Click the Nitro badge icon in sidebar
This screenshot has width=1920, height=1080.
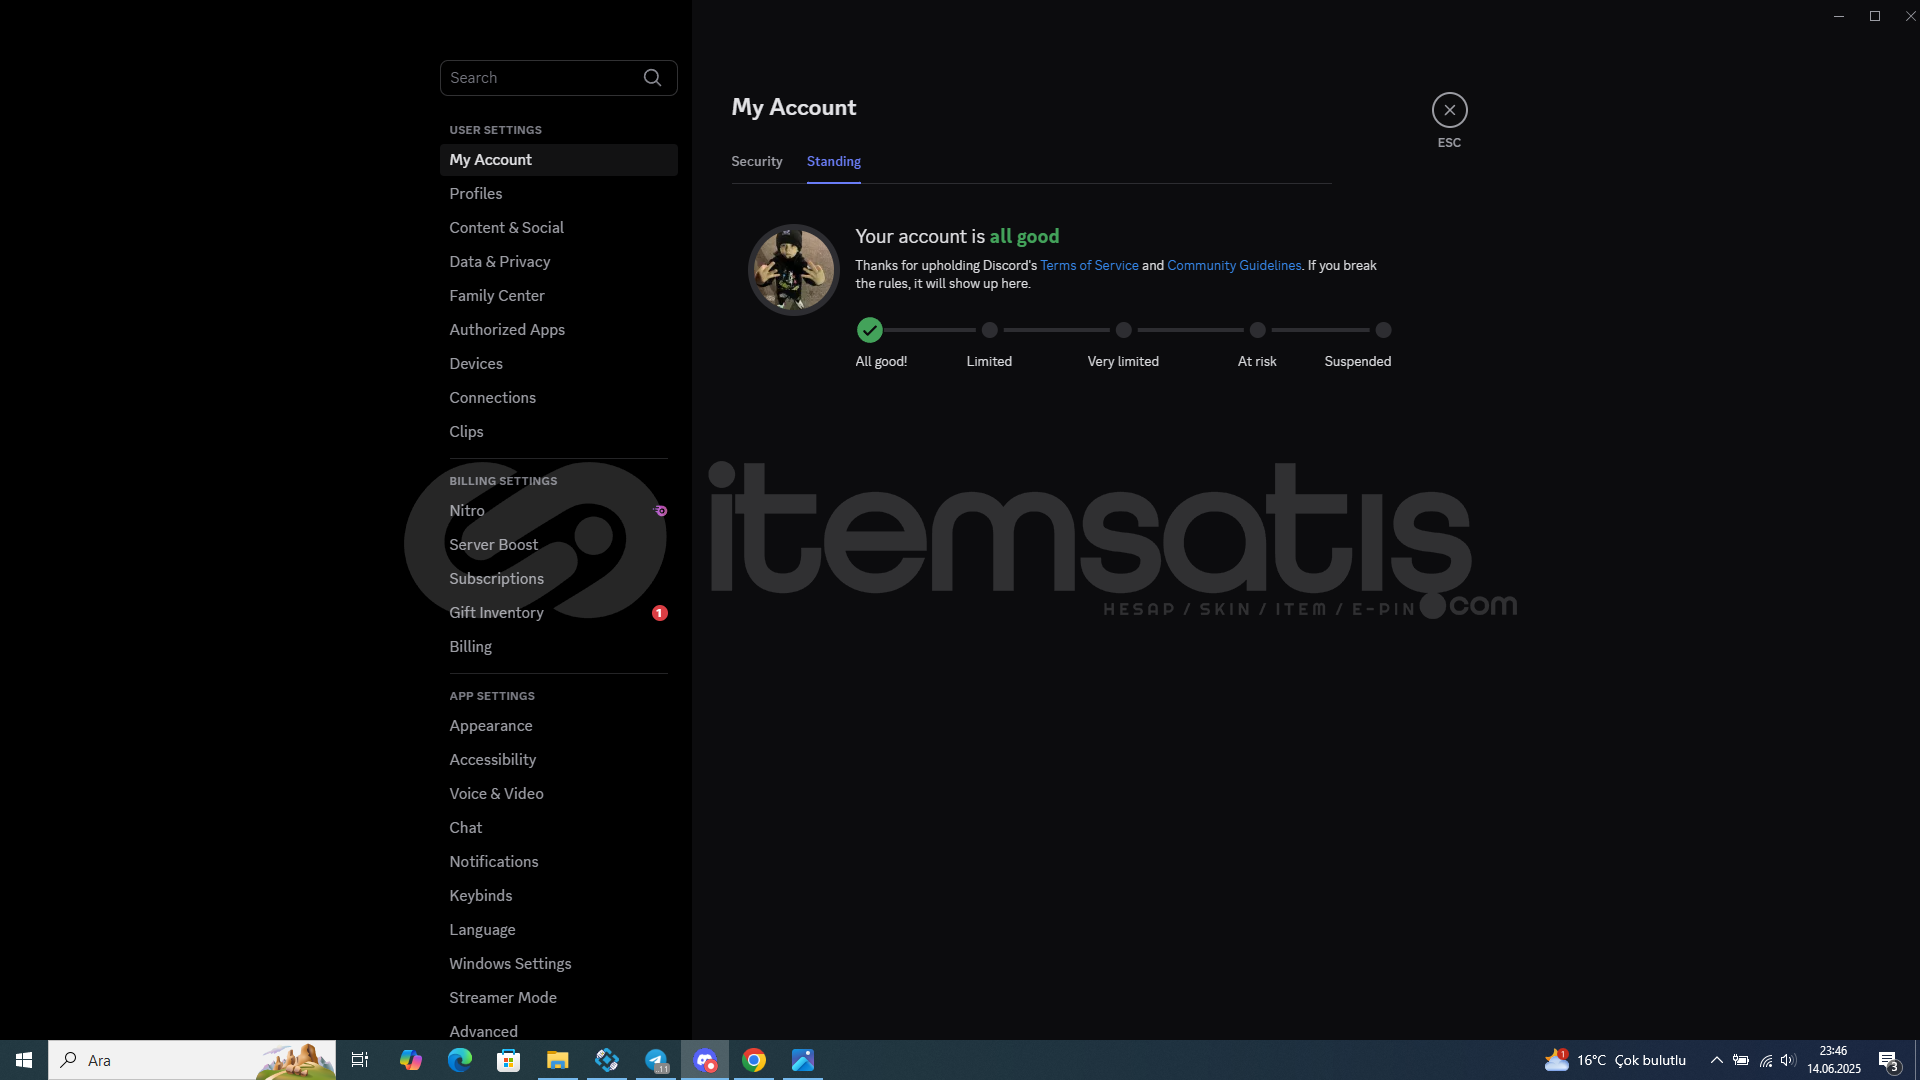pyautogui.click(x=660, y=511)
